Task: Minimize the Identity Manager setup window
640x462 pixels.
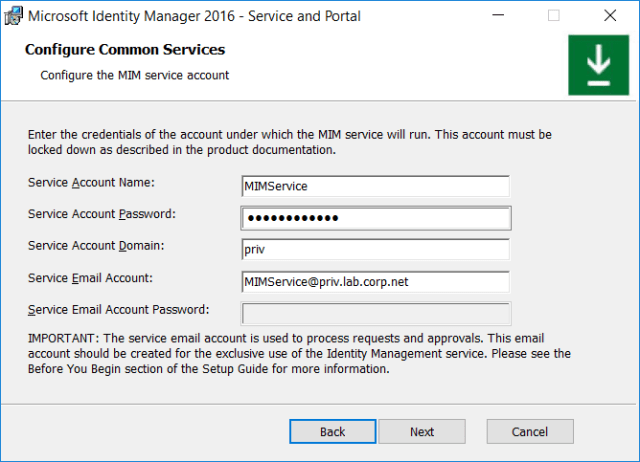Action: (496, 16)
